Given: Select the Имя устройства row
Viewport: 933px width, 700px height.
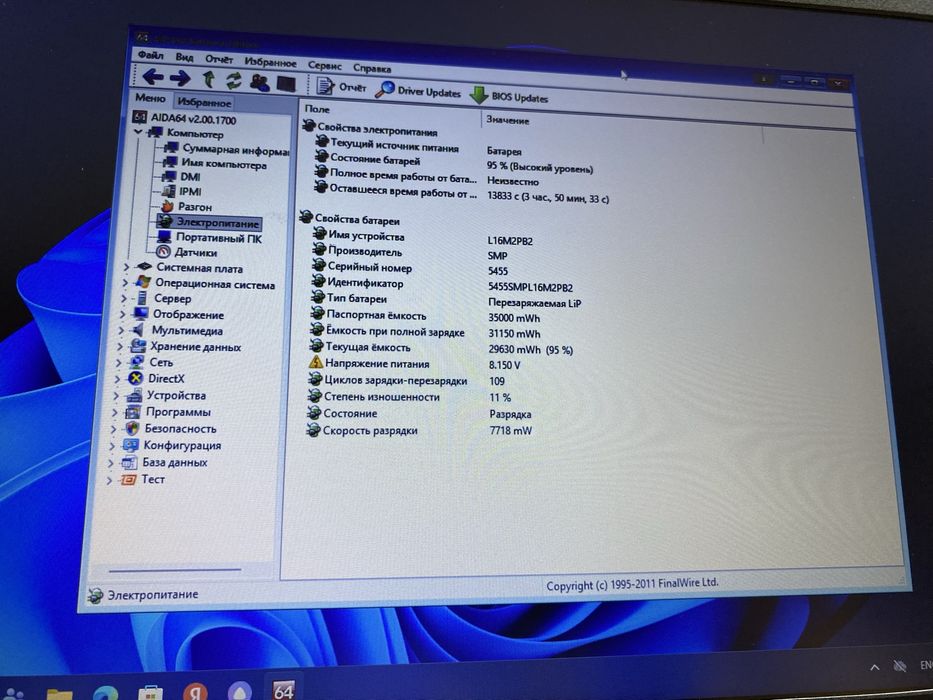Looking at the screenshot, I should pyautogui.click(x=422, y=238).
